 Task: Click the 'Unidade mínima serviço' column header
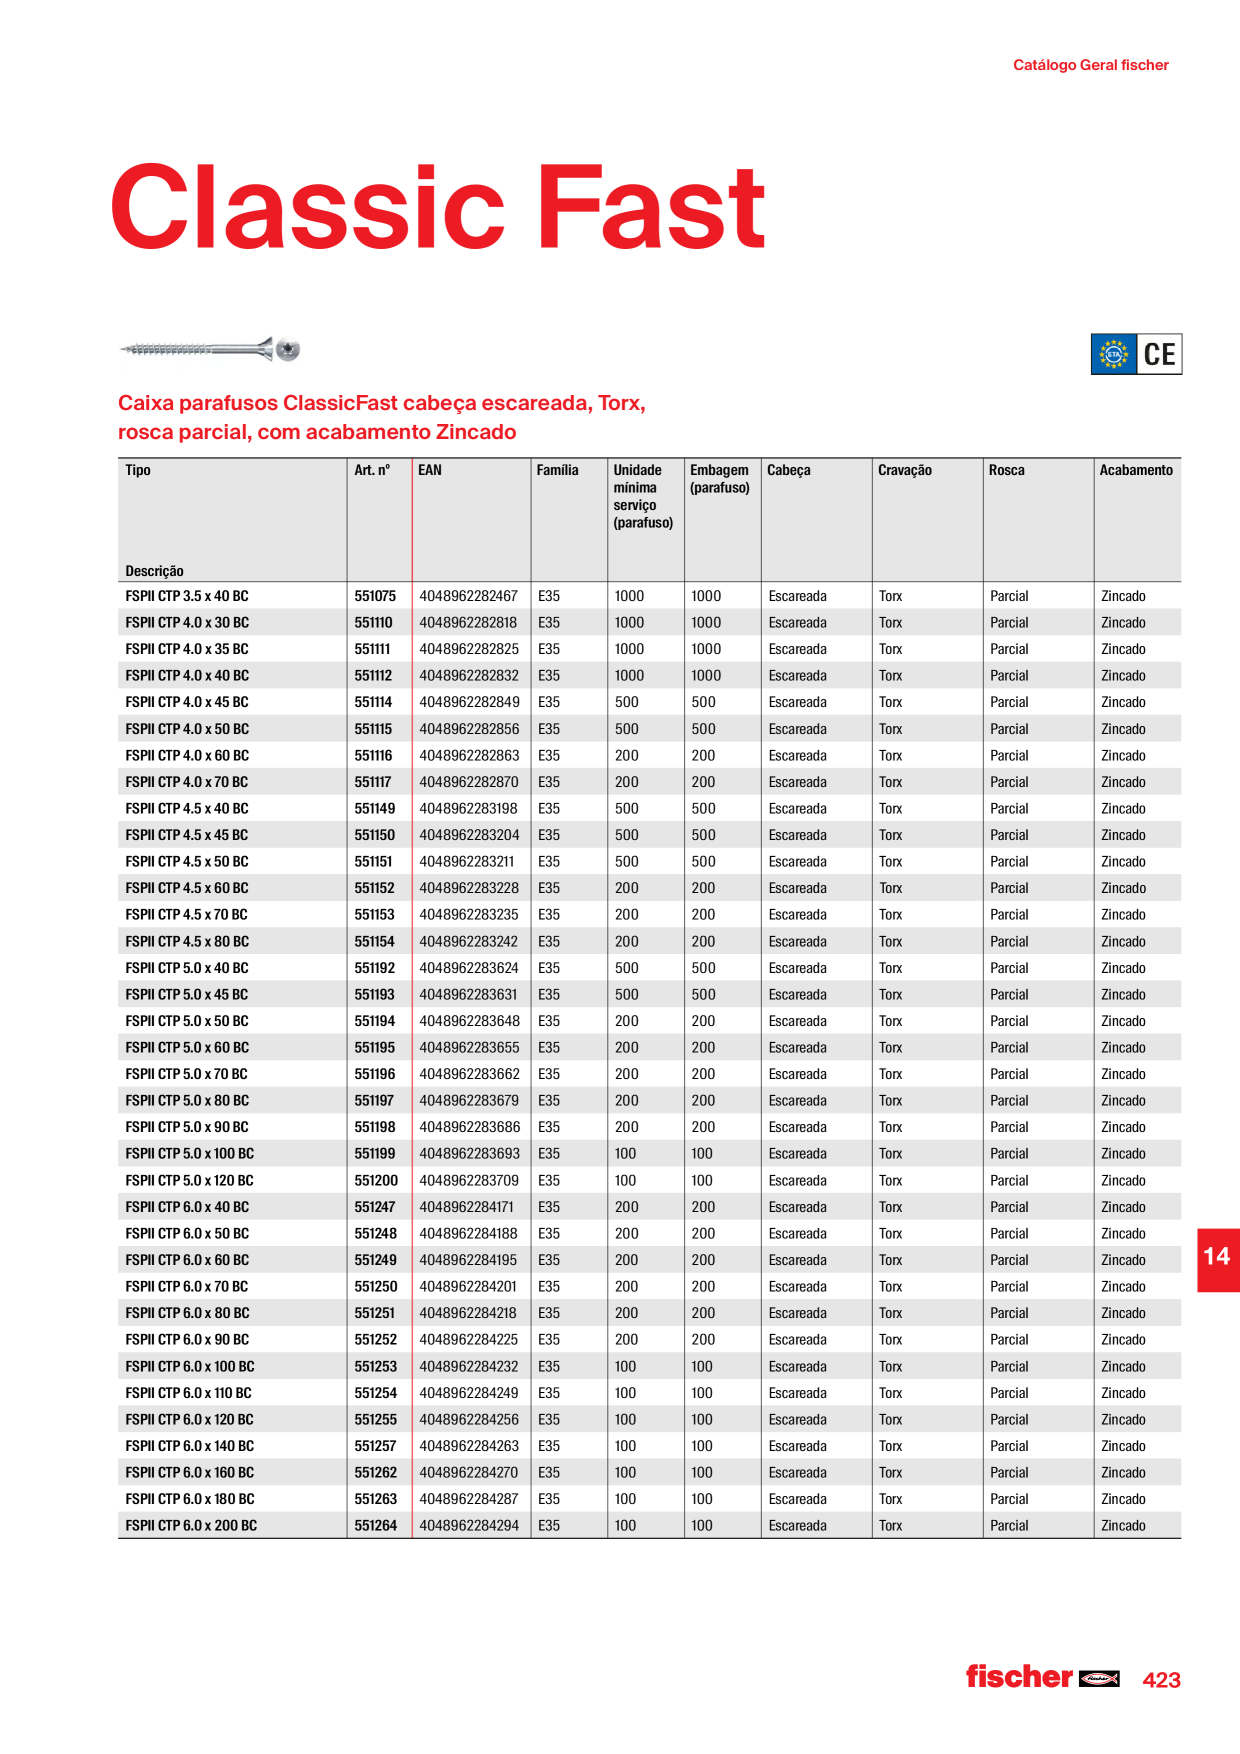point(643,496)
